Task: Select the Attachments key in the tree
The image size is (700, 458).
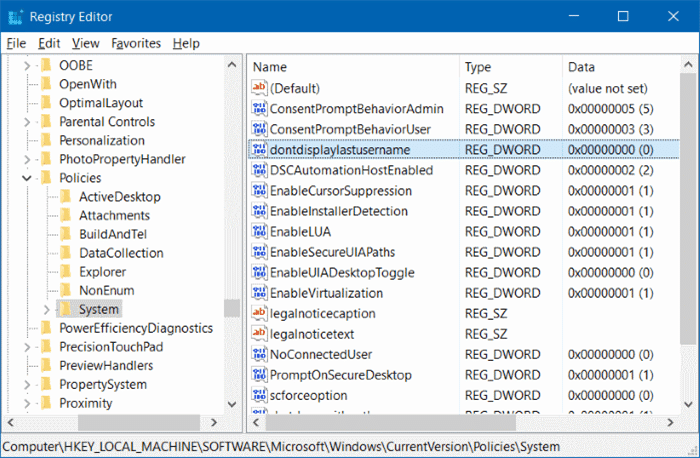Action: (114, 215)
